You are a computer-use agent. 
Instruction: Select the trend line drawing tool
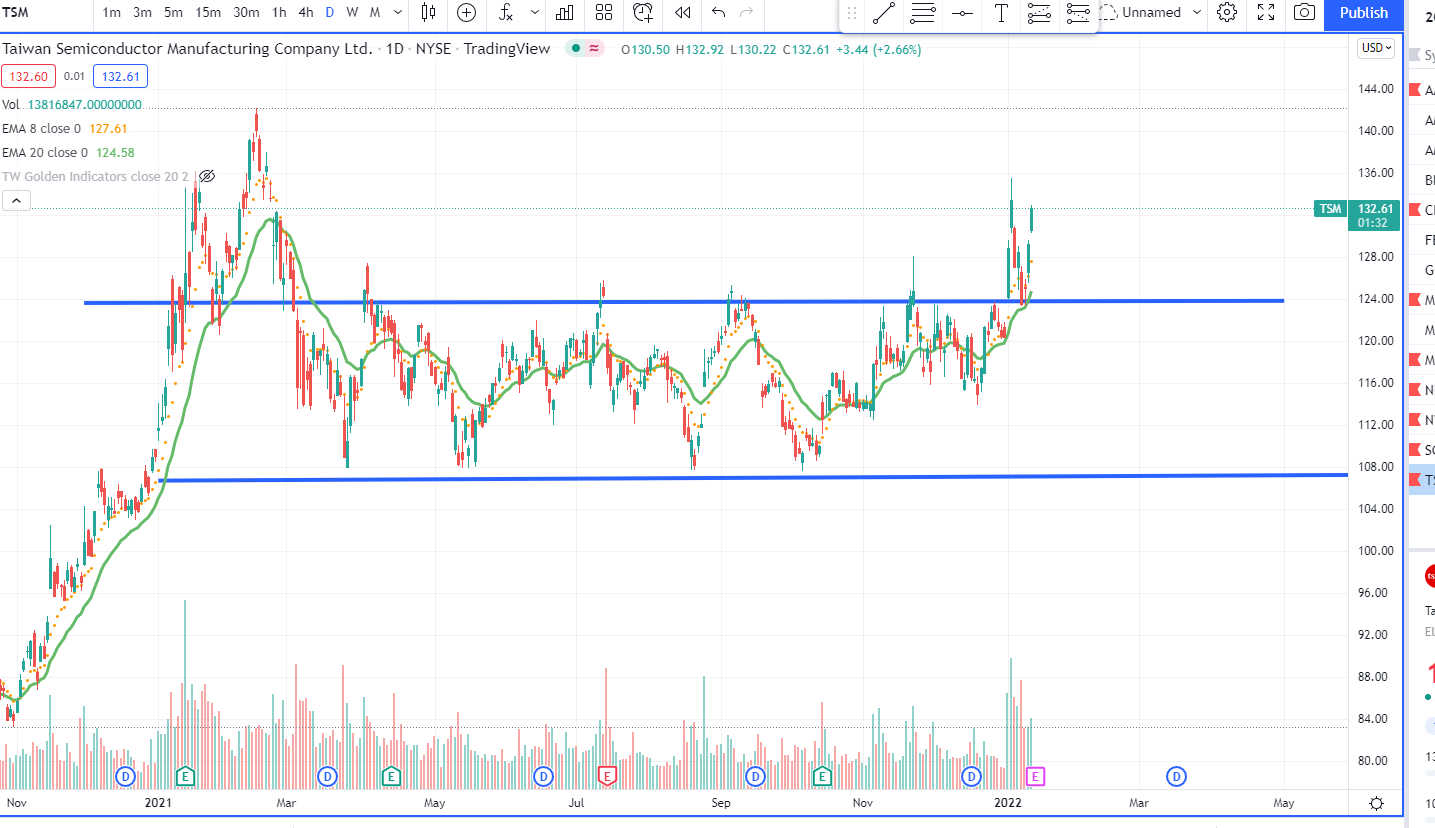[884, 13]
